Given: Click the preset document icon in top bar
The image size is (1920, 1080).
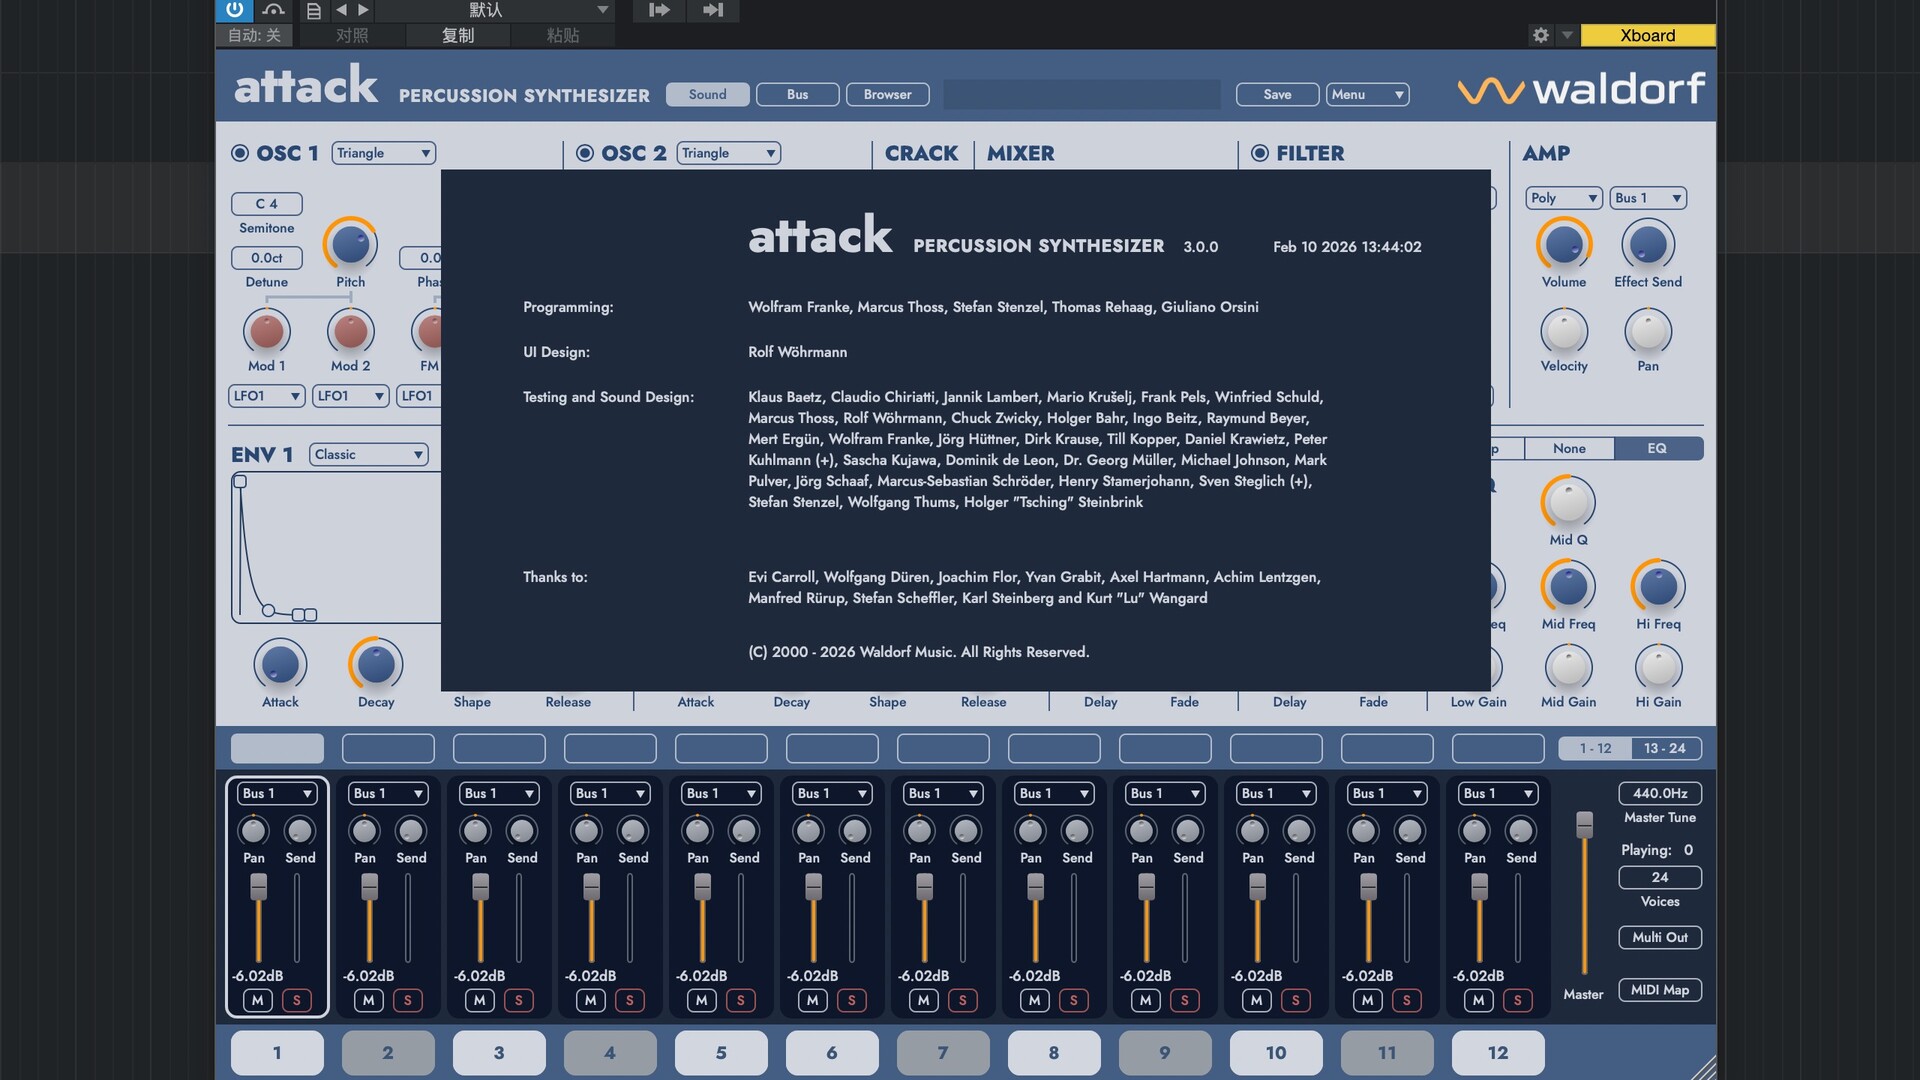Looking at the screenshot, I should coord(314,10).
